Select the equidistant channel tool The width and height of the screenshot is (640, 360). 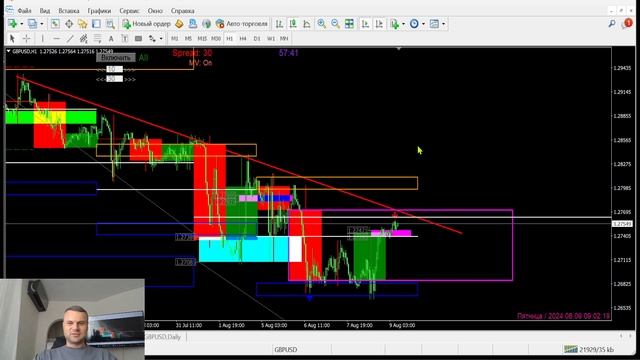(84, 38)
